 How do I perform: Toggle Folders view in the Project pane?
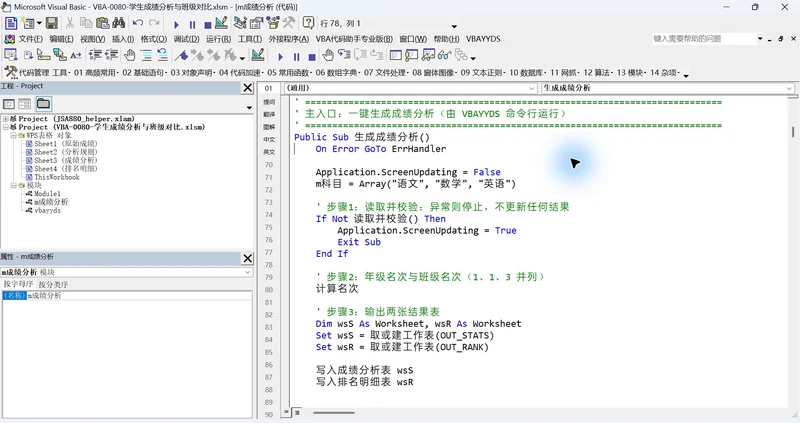(x=43, y=104)
